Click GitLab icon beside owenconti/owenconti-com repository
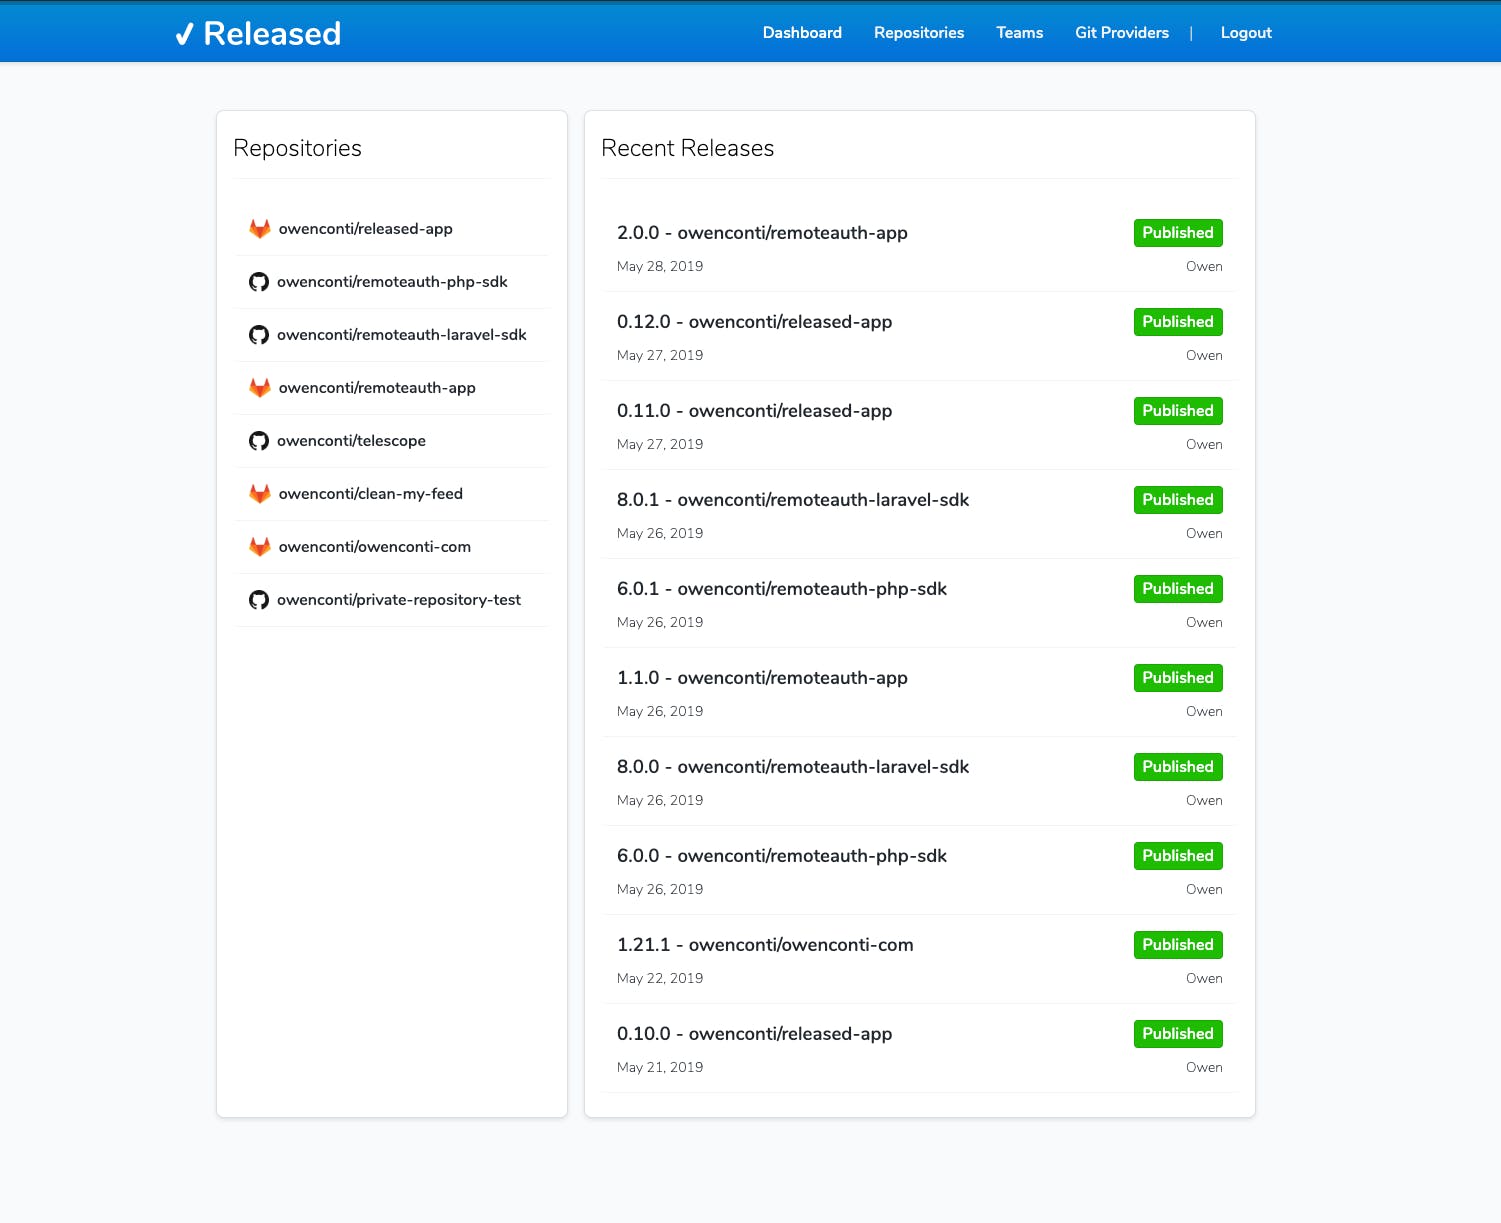 (x=260, y=547)
